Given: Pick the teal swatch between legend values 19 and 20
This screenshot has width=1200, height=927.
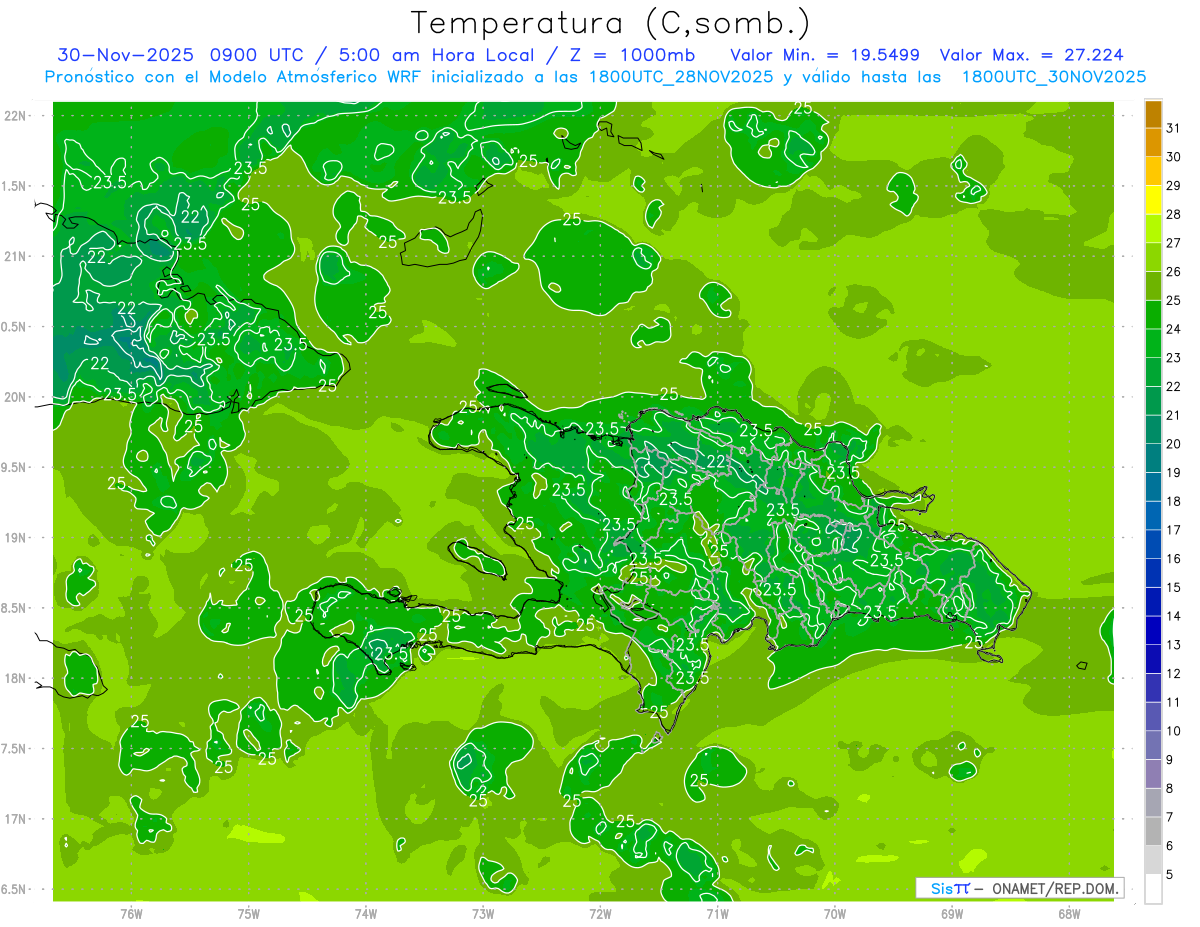Looking at the screenshot, I should 1153,457.
